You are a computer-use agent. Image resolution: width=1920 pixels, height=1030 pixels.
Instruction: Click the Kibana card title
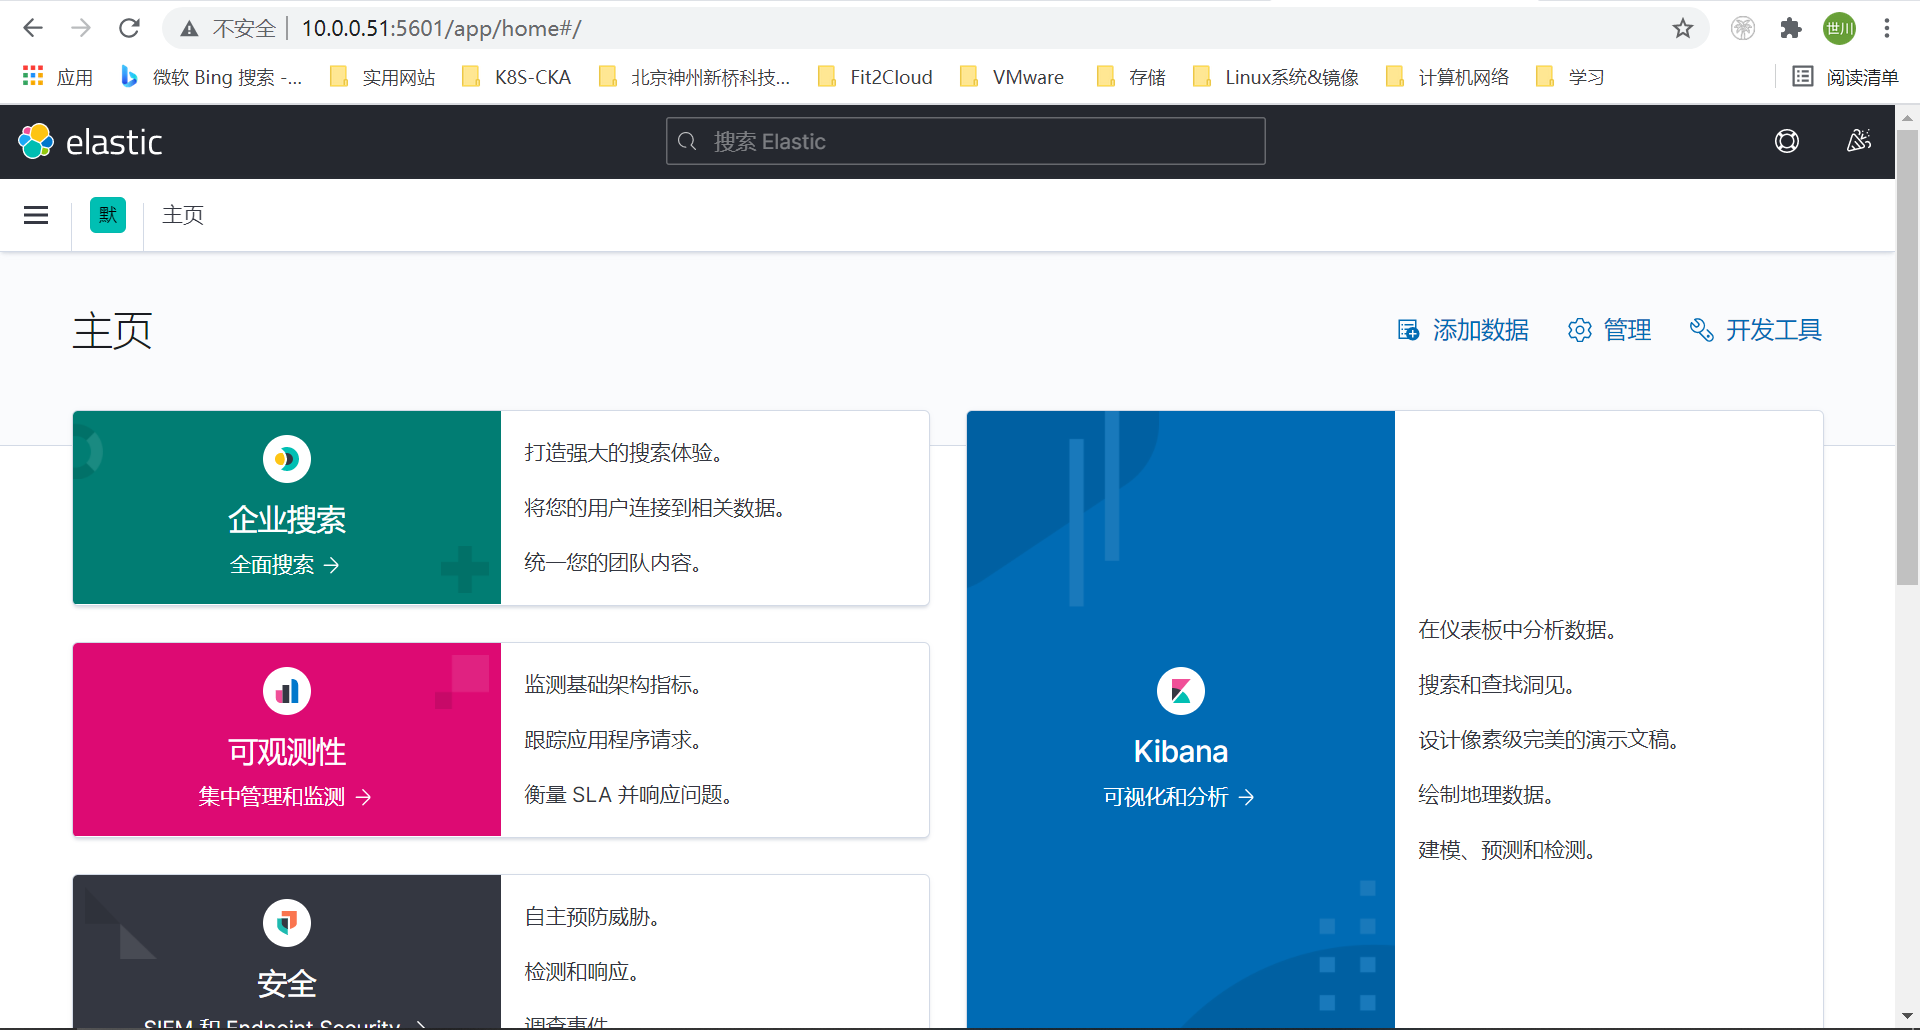(x=1181, y=751)
